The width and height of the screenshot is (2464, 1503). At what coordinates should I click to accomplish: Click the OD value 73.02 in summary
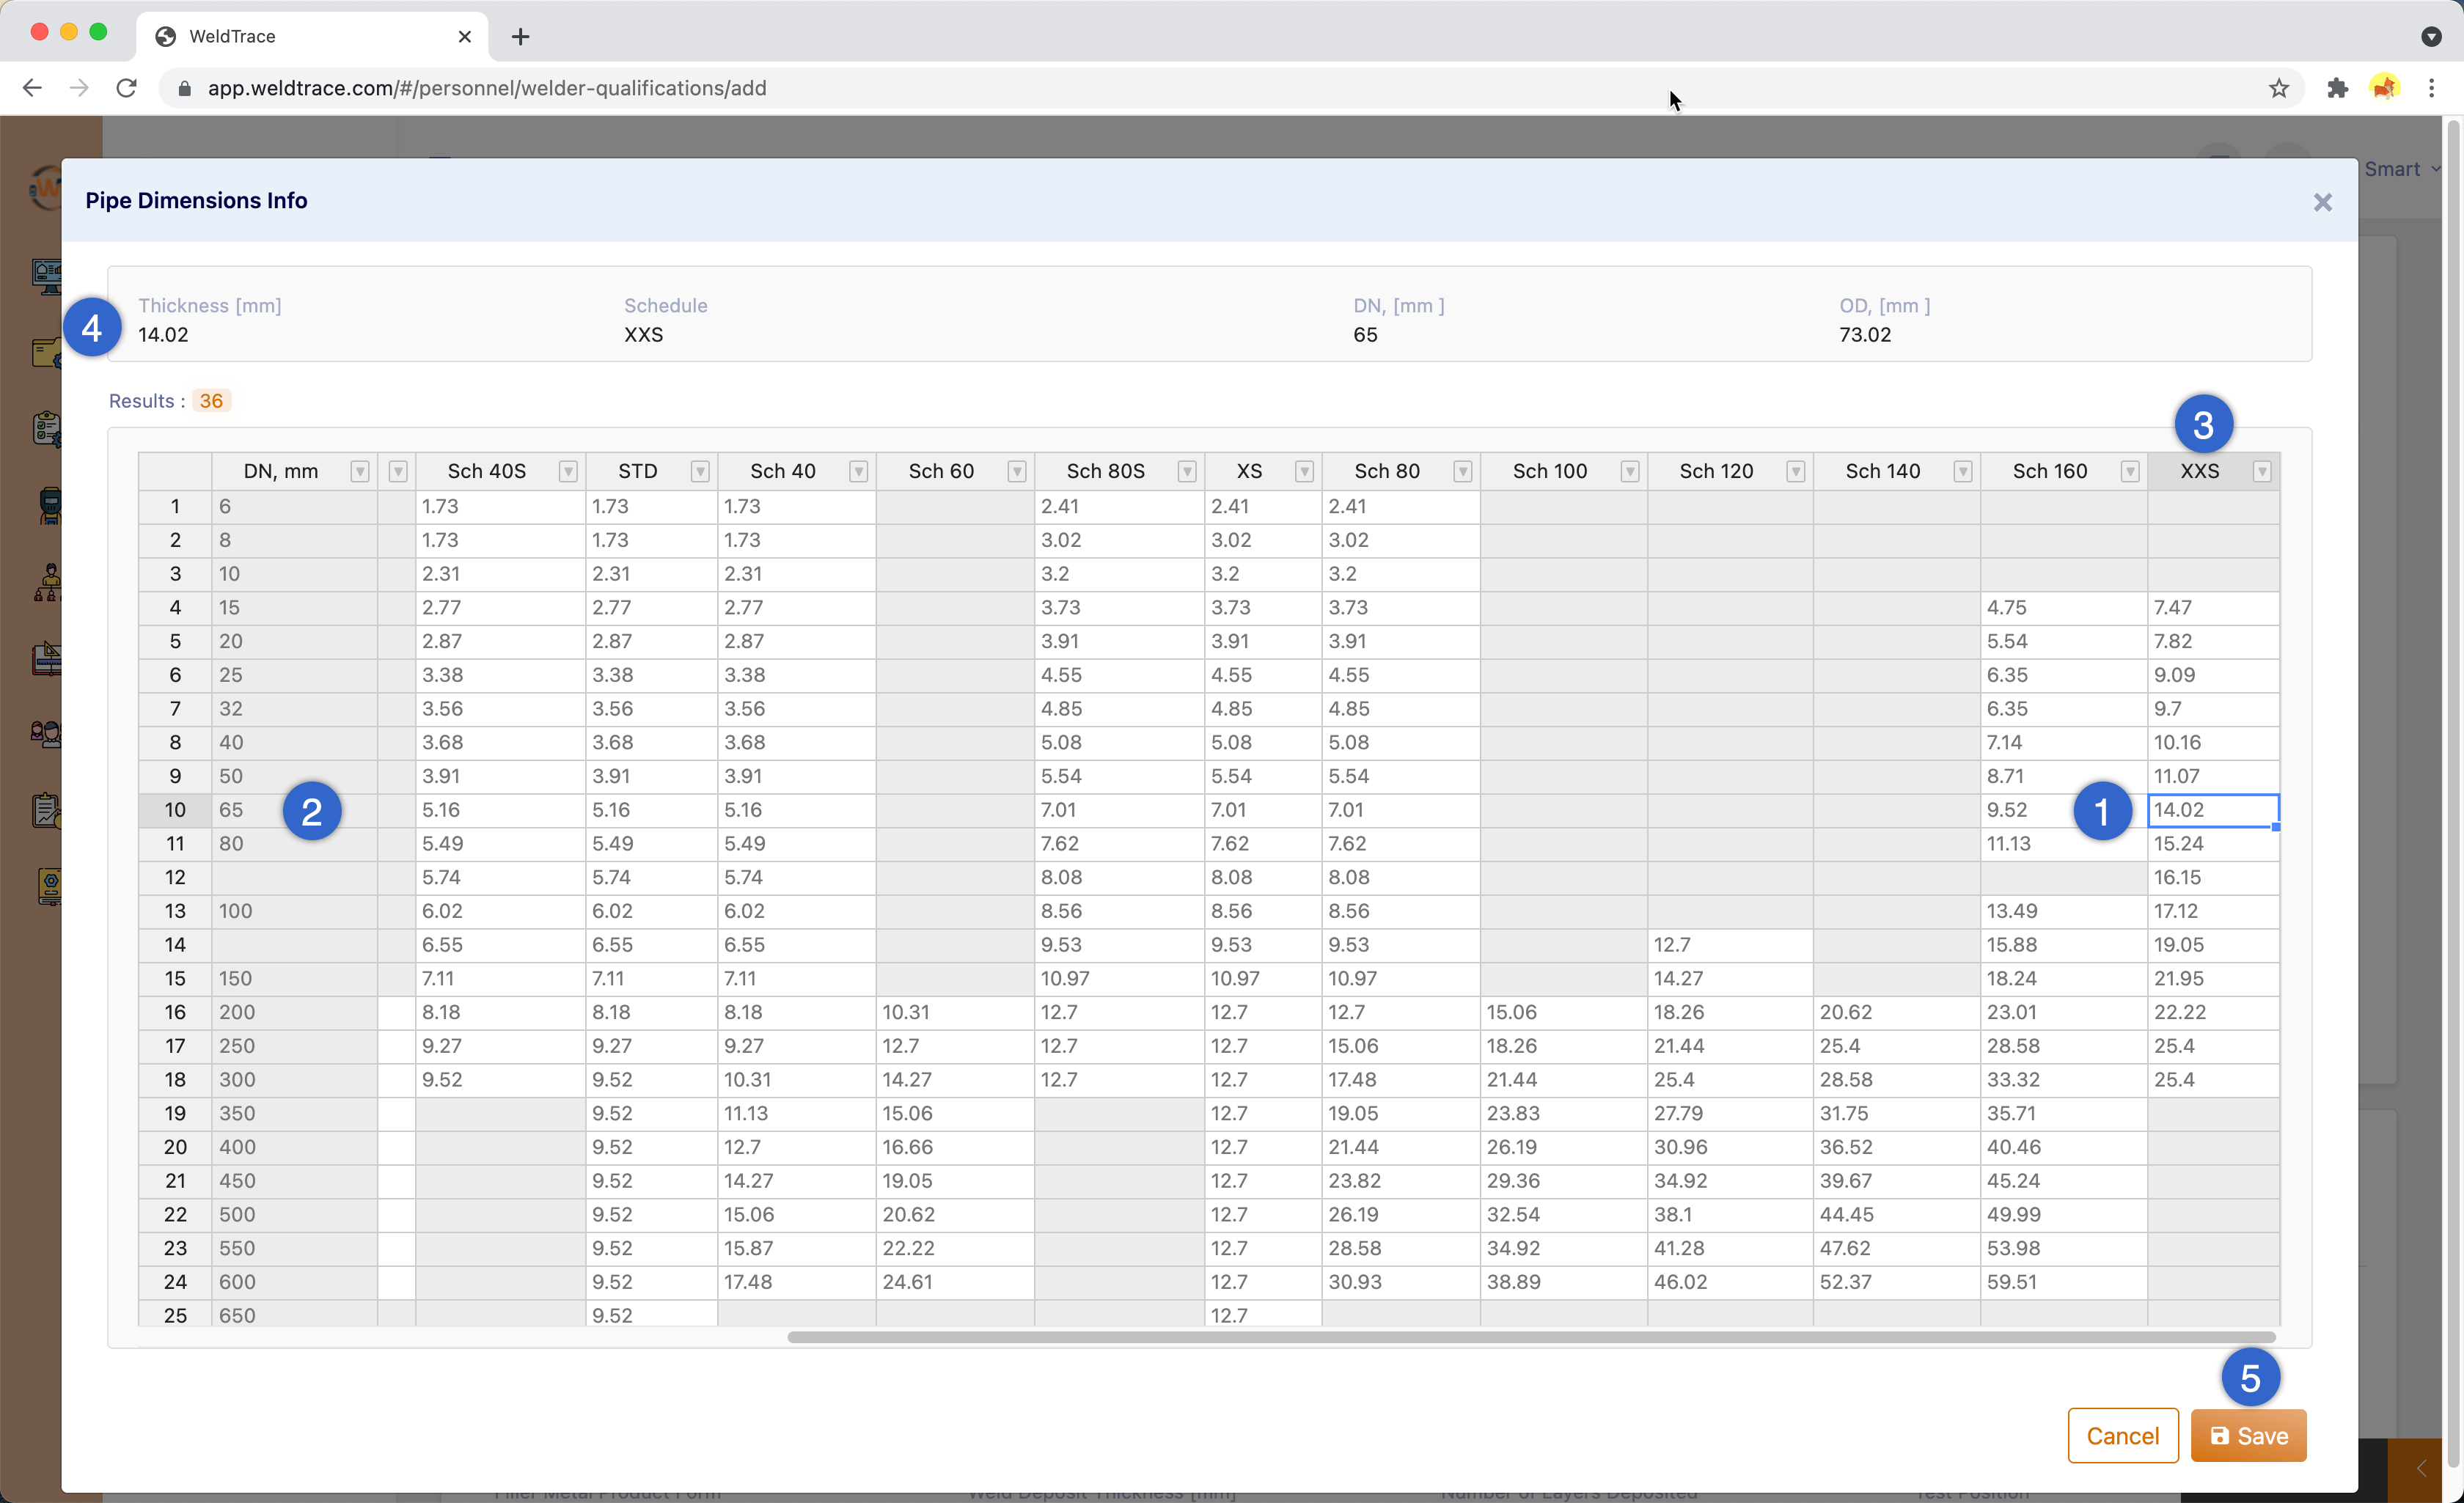click(x=1865, y=335)
